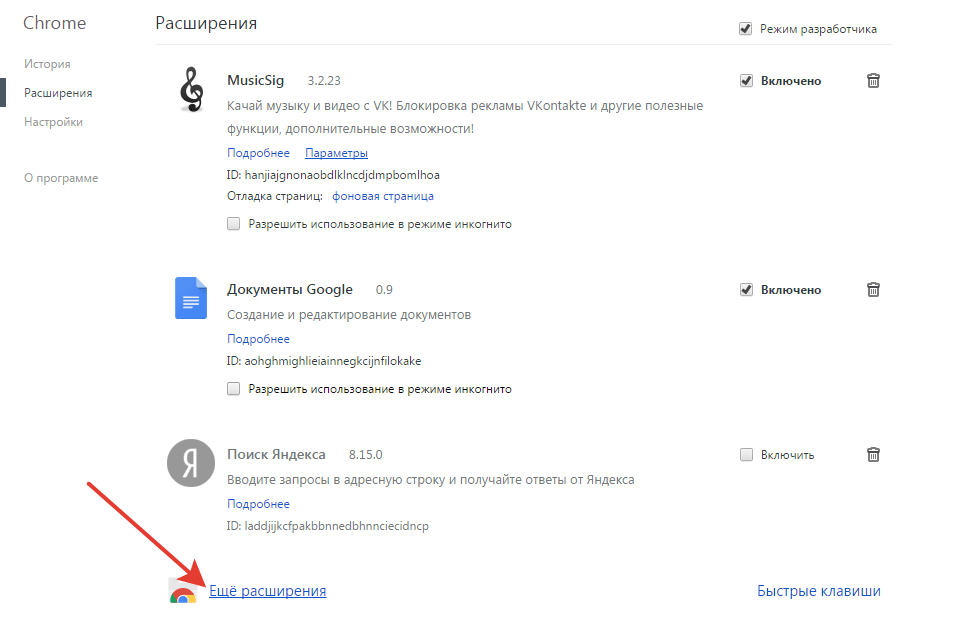Open фоновая страница debug link
Viewport: 964px width, 635px height.
[x=383, y=196]
